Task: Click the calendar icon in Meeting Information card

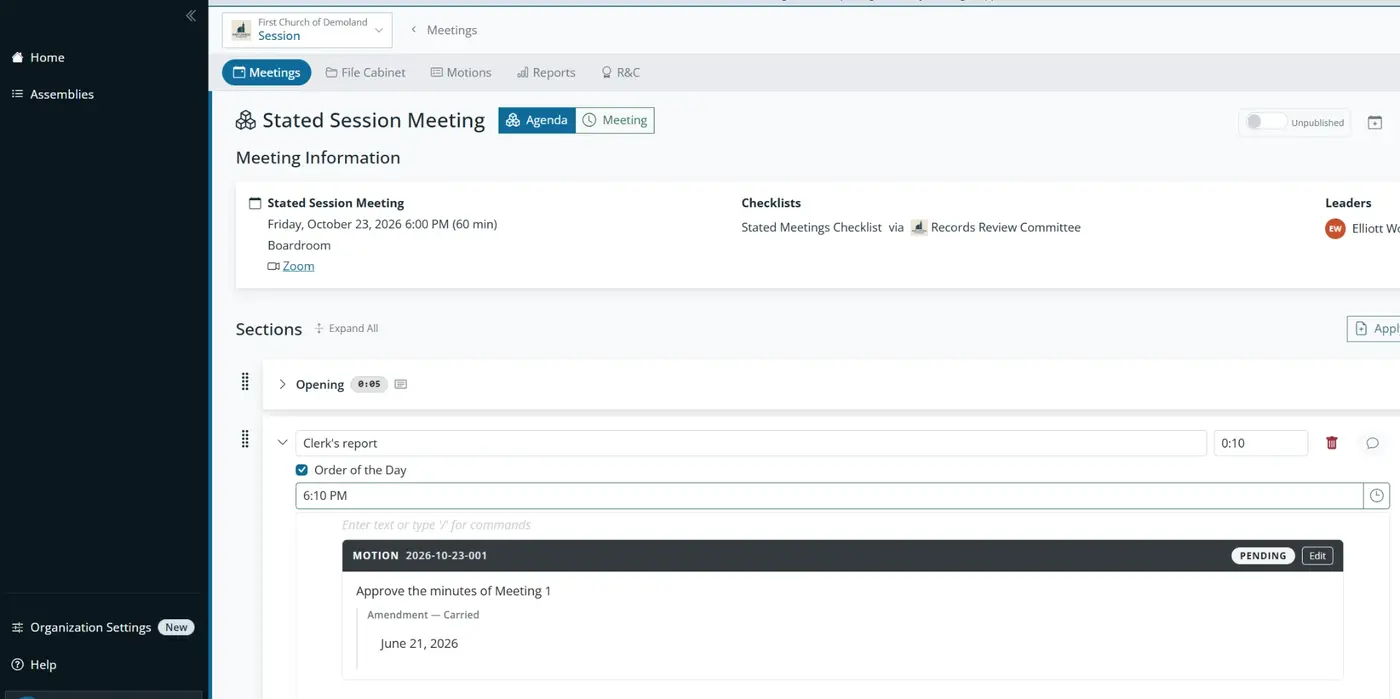Action: pos(255,203)
